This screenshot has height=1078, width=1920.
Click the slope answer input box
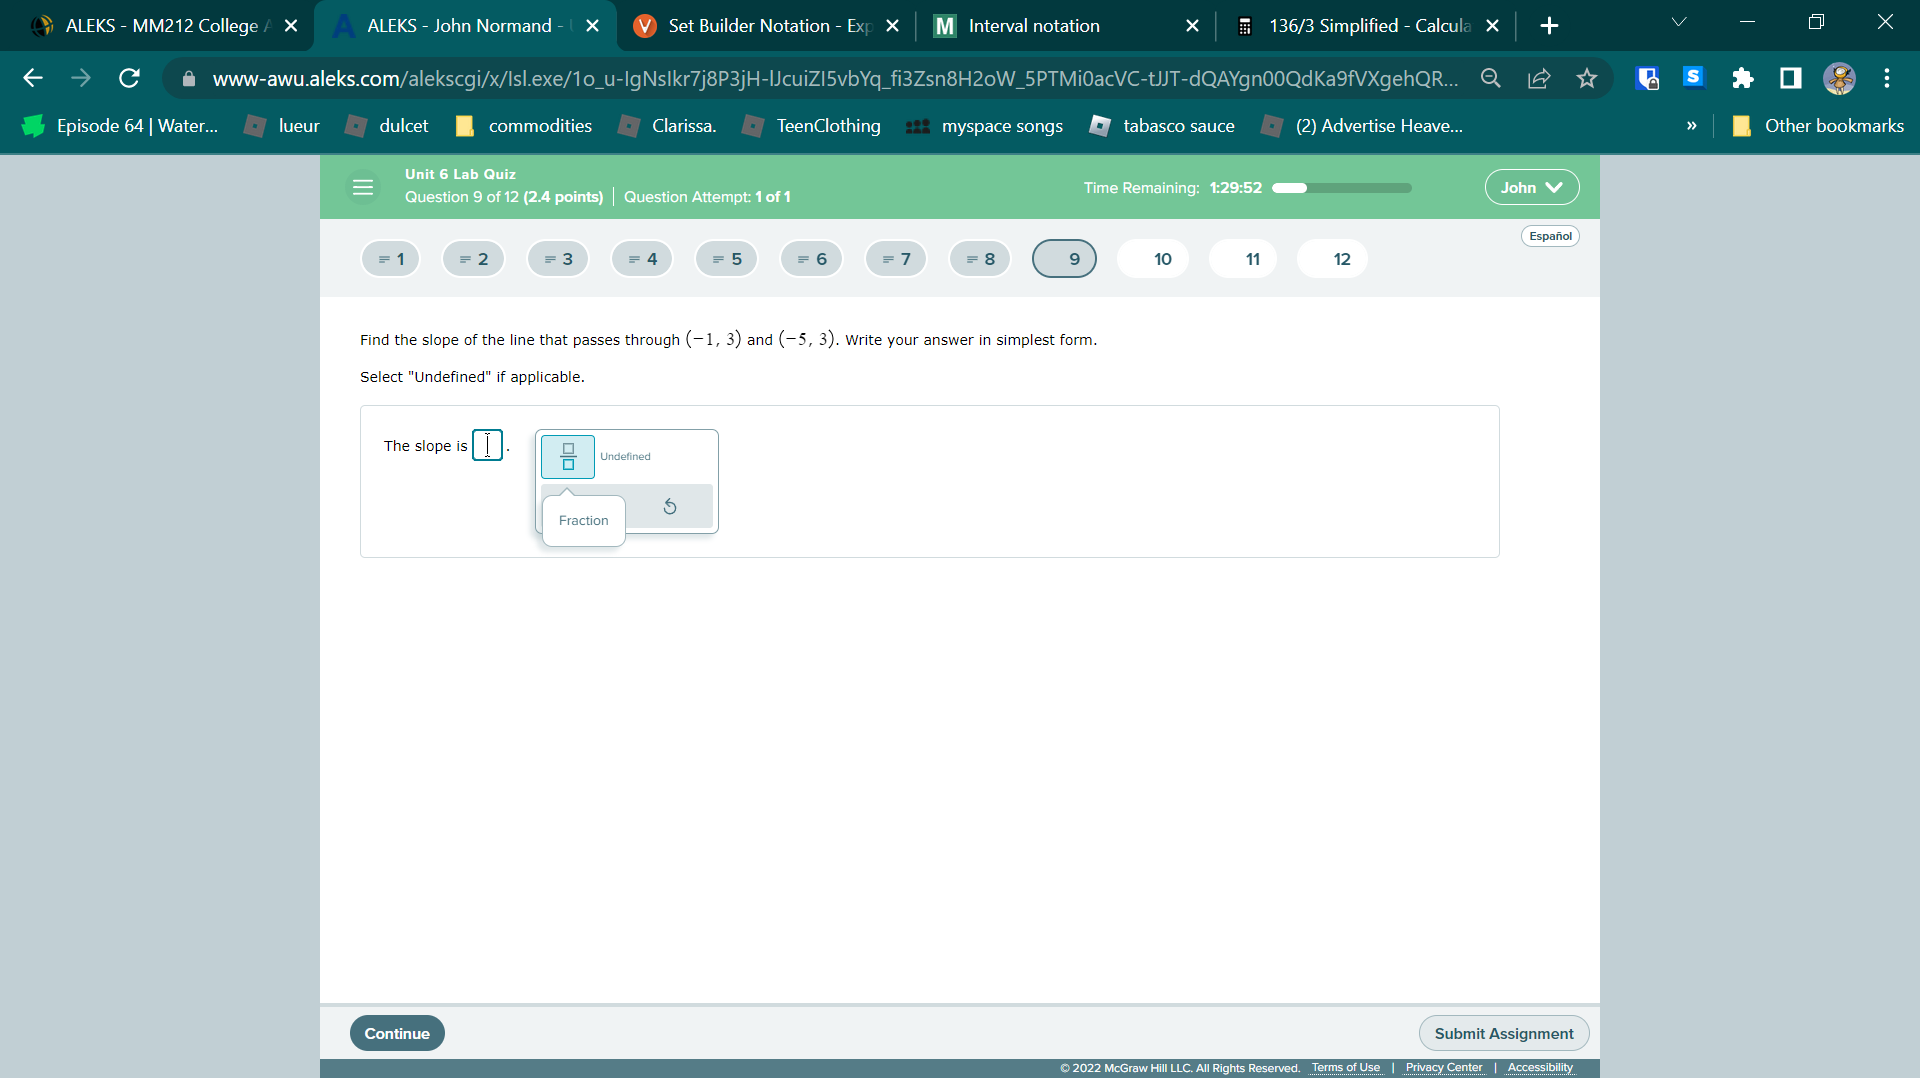coord(487,445)
